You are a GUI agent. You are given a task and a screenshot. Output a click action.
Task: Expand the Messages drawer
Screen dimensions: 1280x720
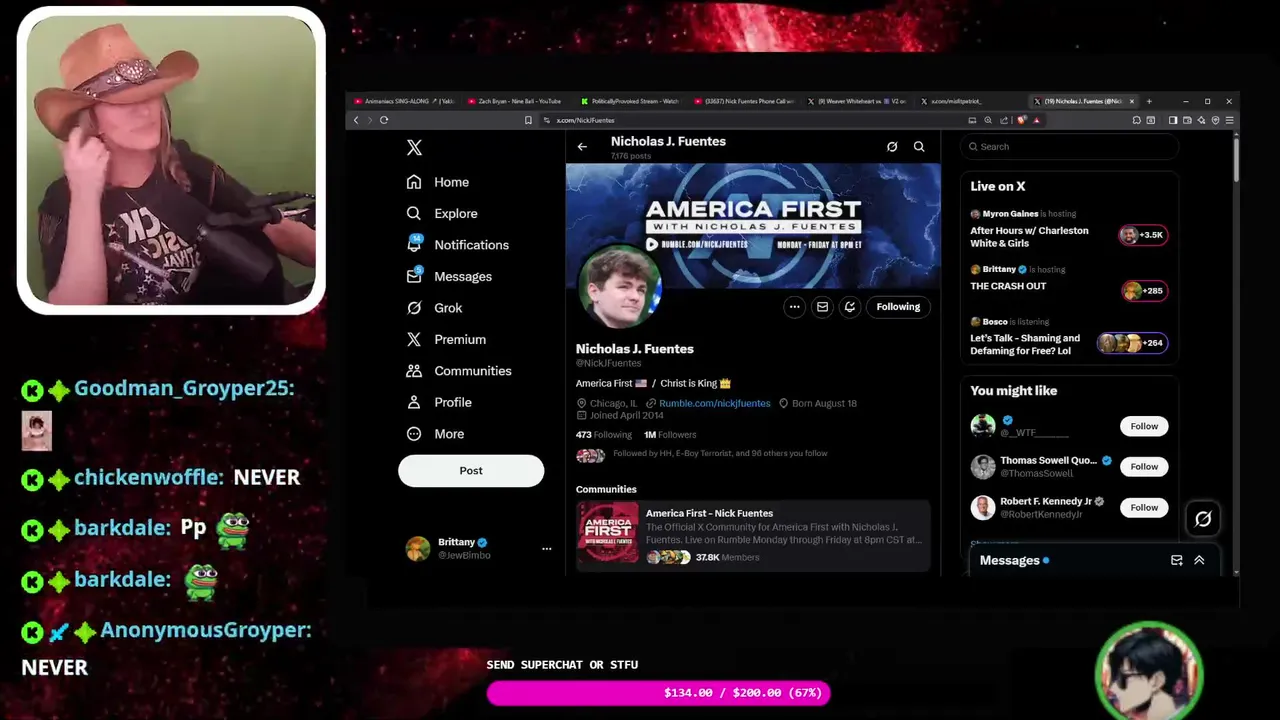tap(1199, 560)
